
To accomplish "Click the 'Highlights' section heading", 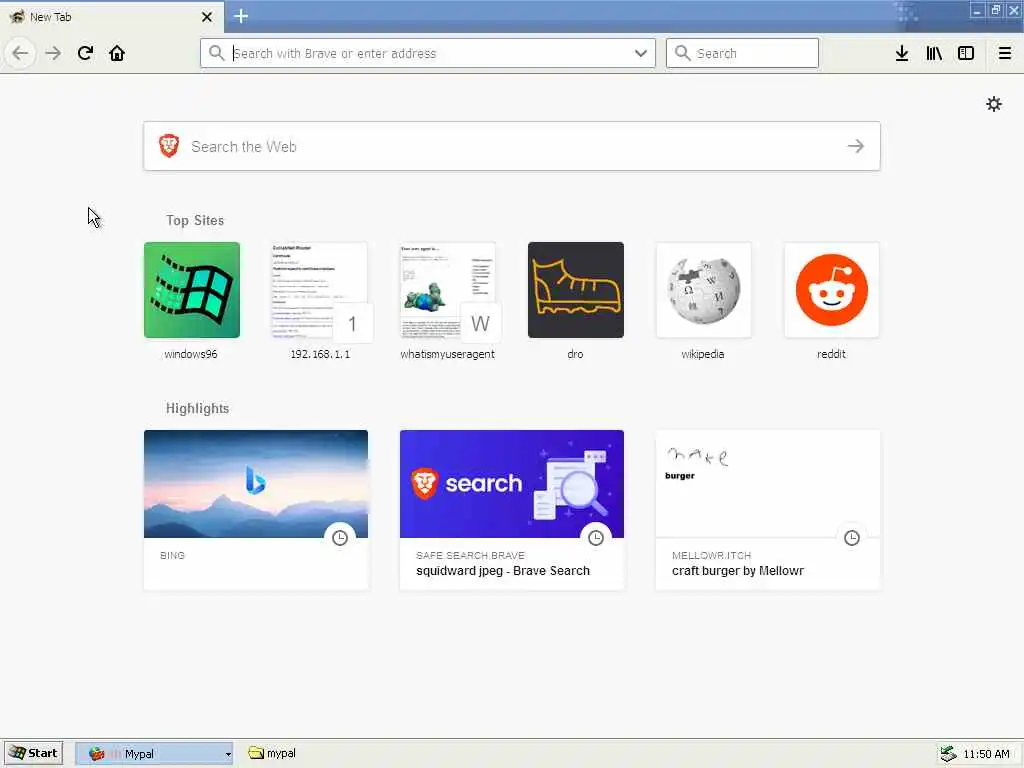I will coord(197,409).
